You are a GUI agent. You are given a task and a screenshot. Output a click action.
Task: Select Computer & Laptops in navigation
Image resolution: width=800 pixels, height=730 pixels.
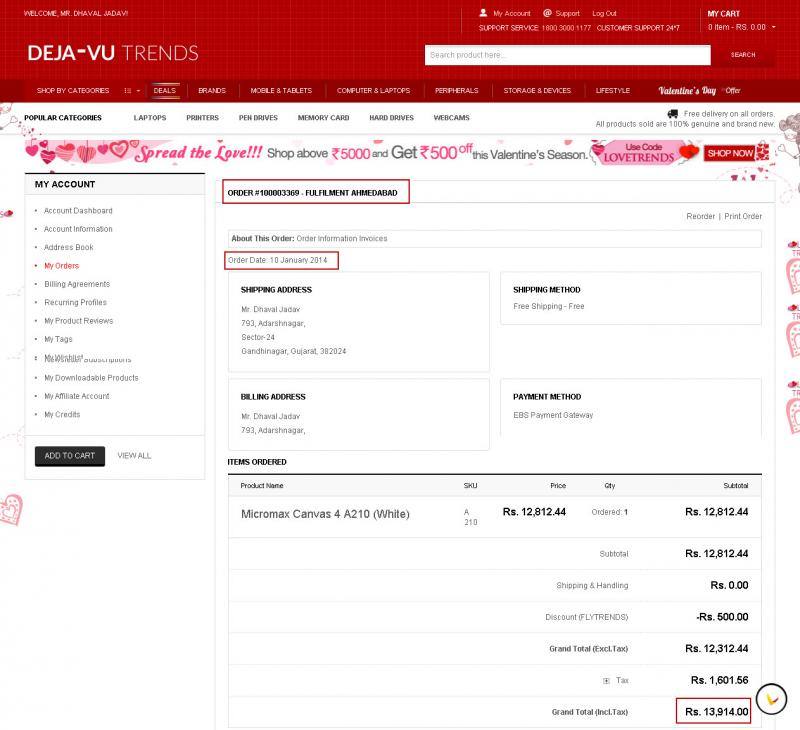tap(373, 91)
